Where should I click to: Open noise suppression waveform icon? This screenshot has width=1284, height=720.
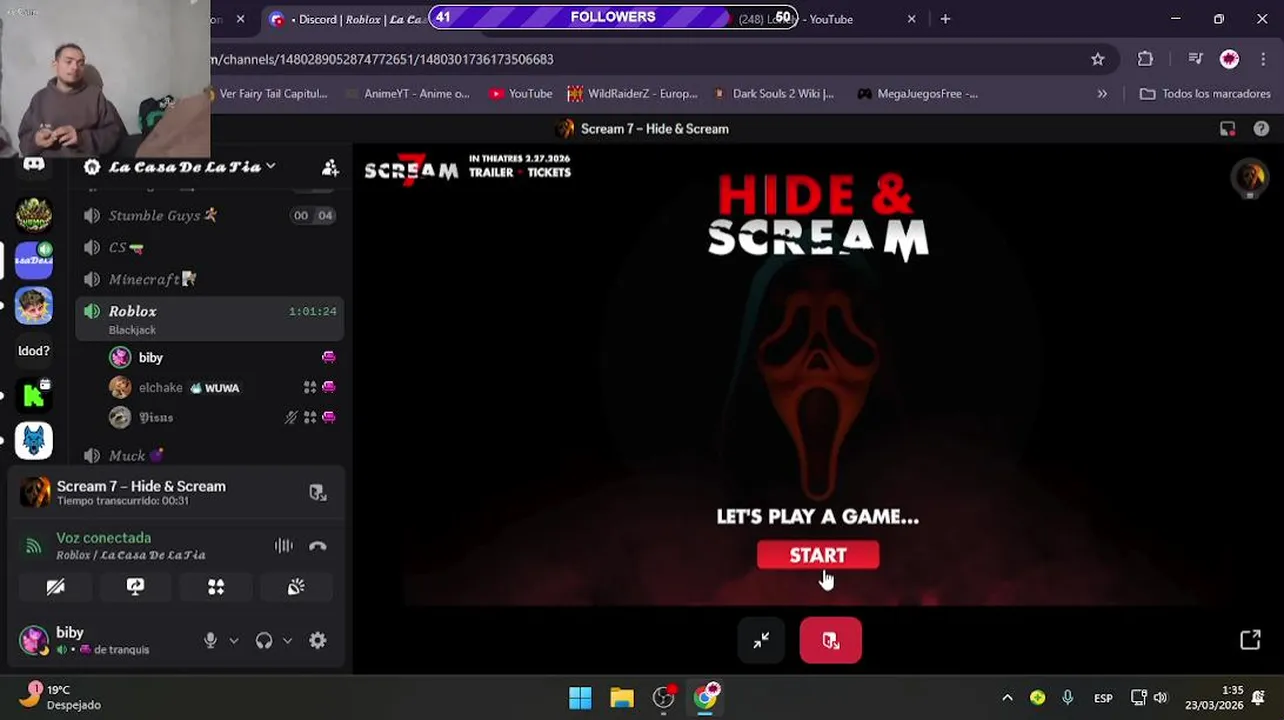click(284, 546)
